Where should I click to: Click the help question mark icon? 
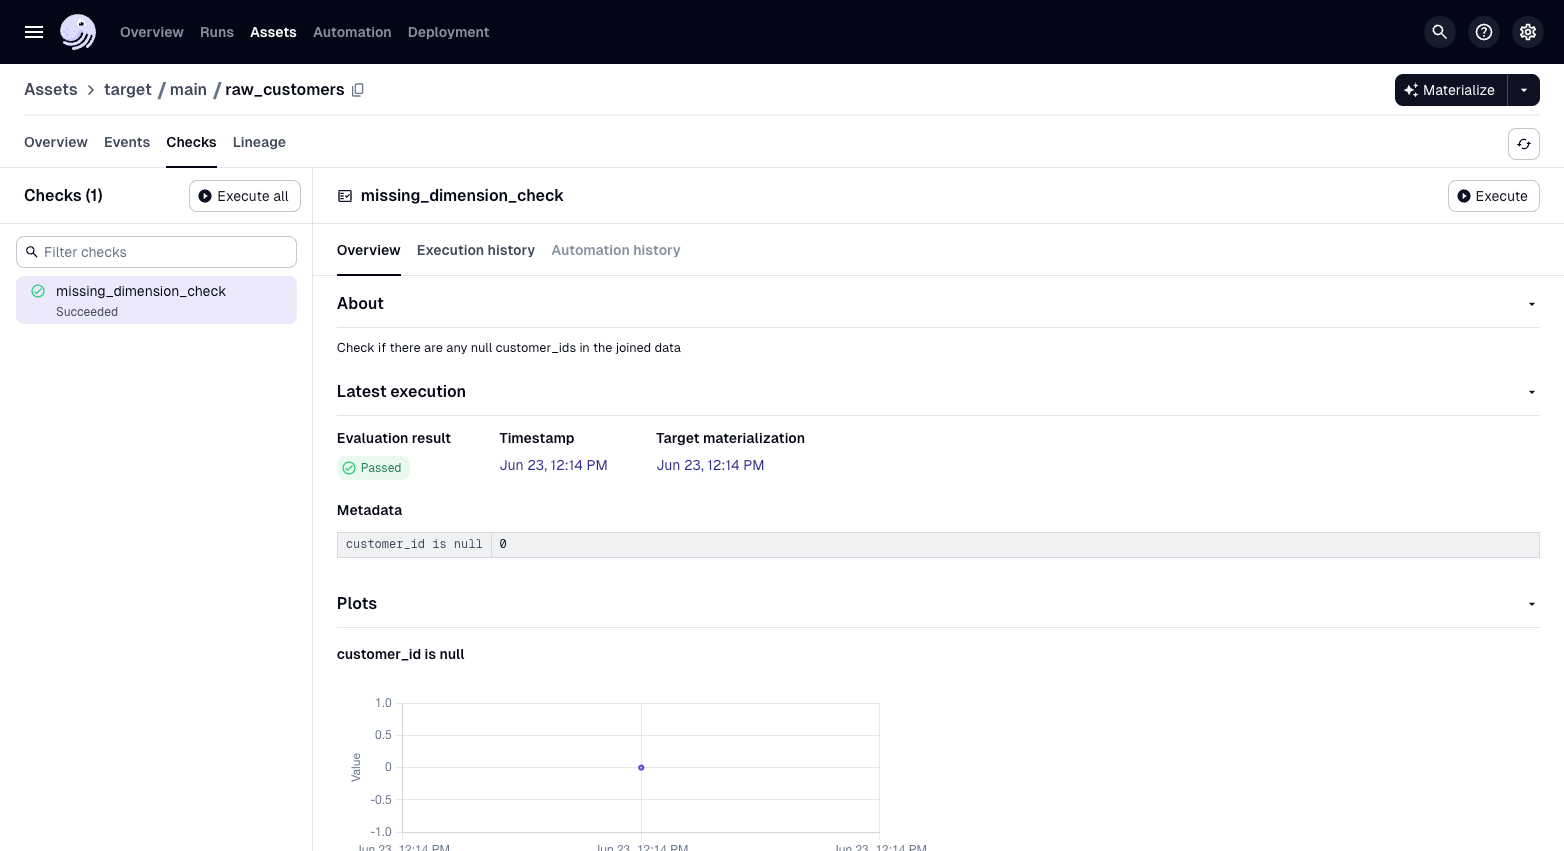[1484, 32]
